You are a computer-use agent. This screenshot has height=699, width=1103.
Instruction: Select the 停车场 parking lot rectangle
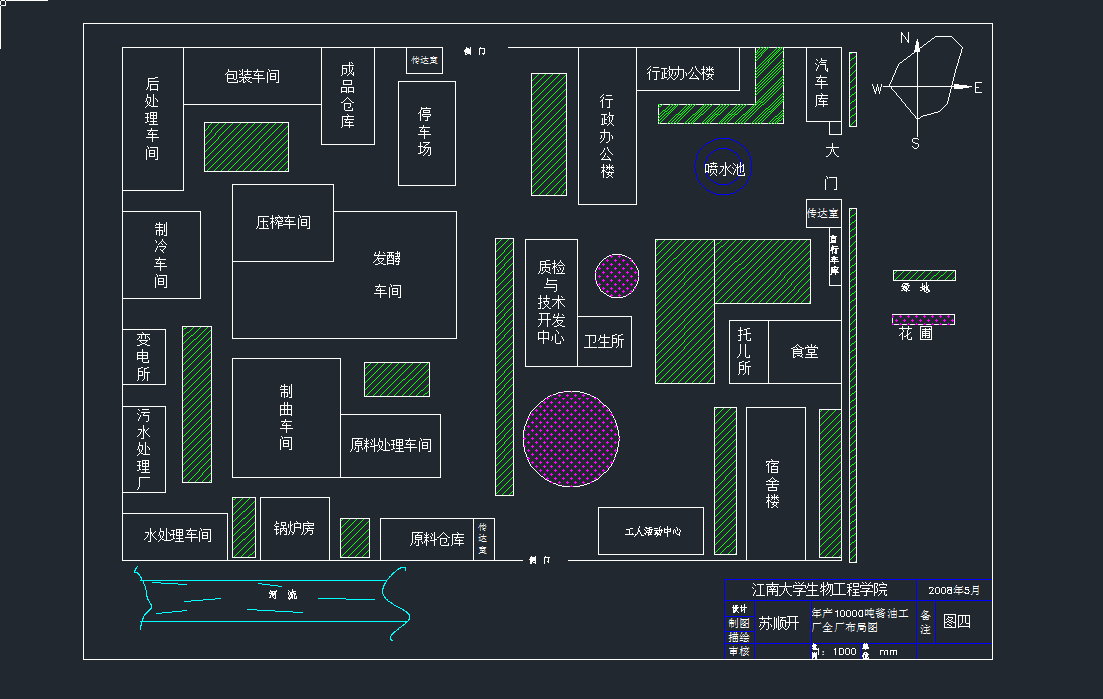(426, 133)
